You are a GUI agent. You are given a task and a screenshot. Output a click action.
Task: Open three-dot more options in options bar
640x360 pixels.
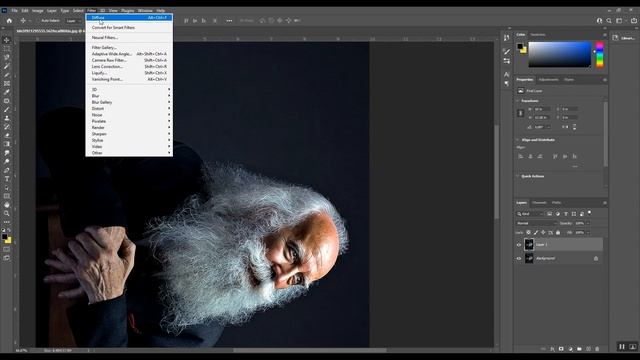[x=229, y=20]
